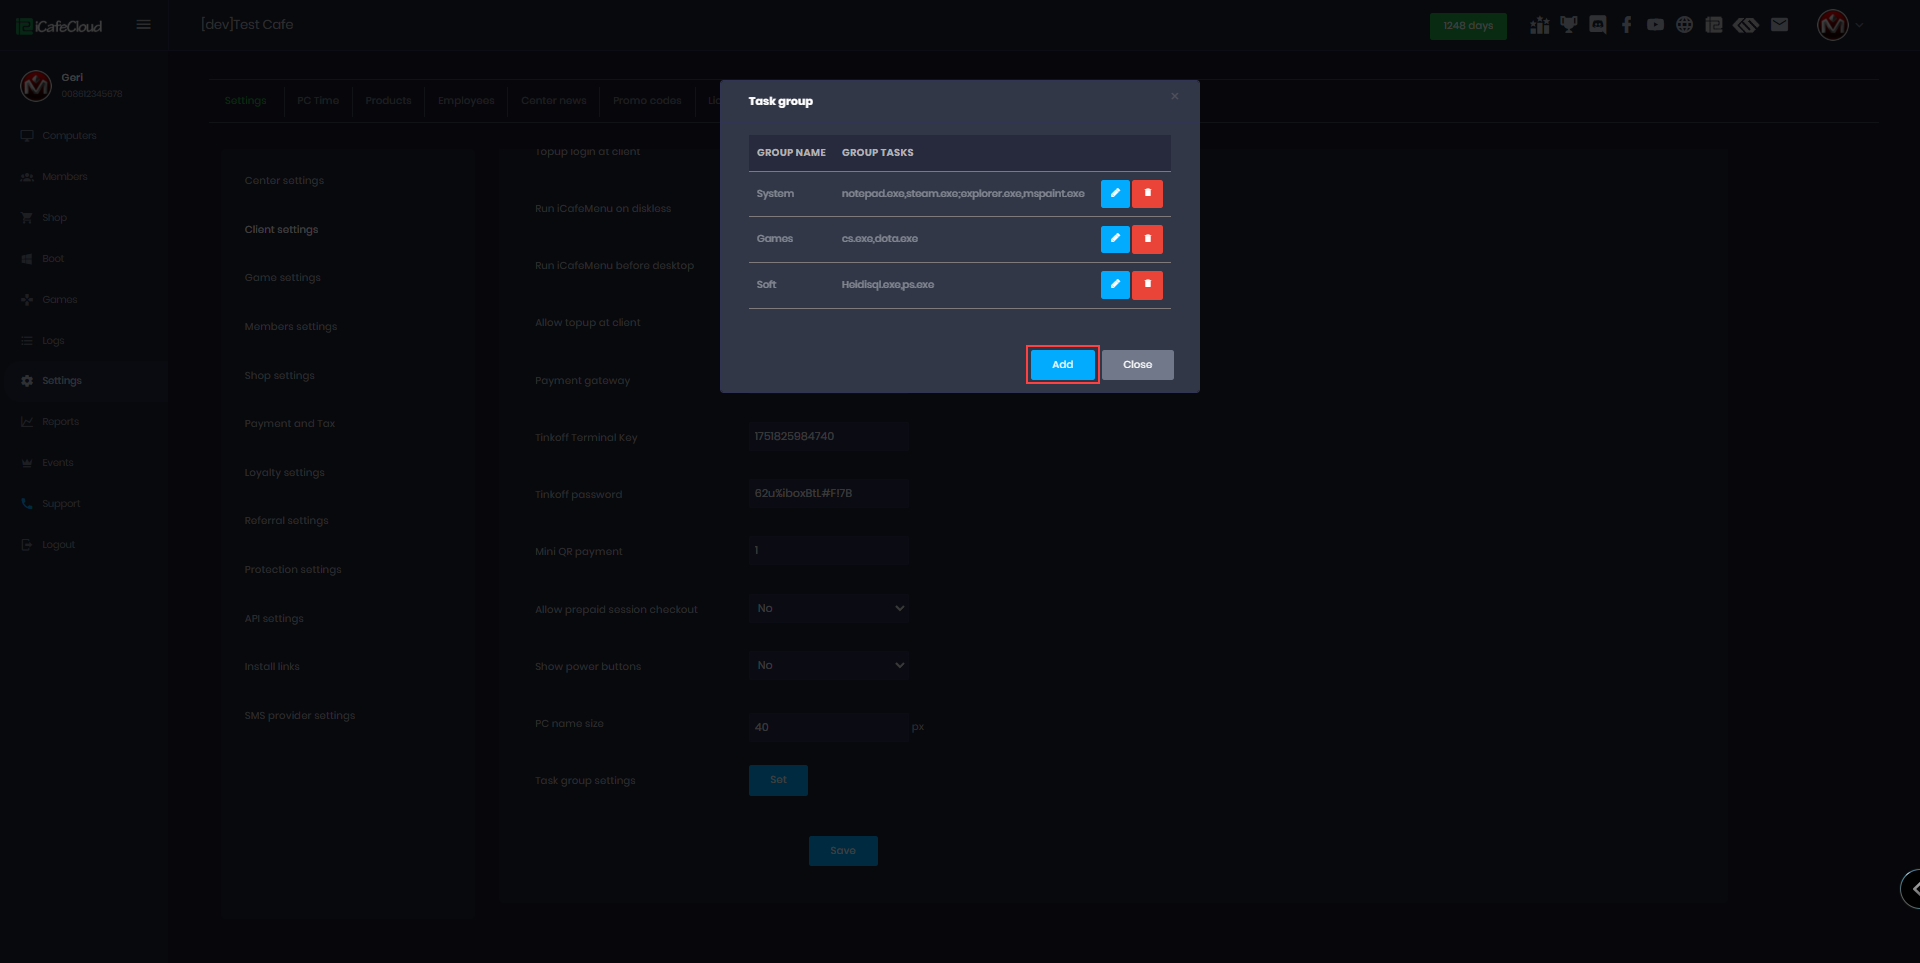Click the Close button in dialog
This screenshot has height=963, width=1920.
pos(1138,365)
